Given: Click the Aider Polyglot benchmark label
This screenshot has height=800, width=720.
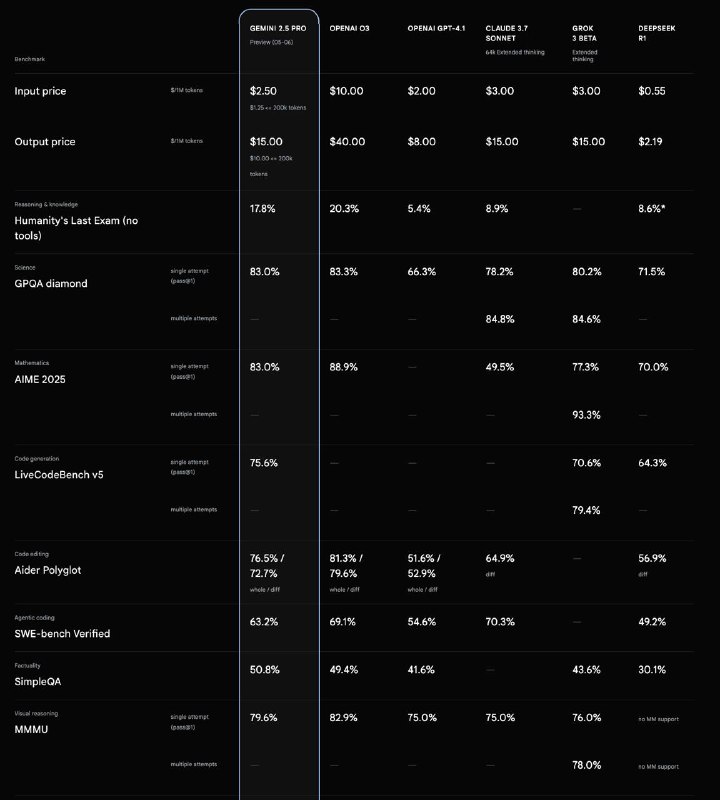Looking at the screenshot, I should point(47,570).
